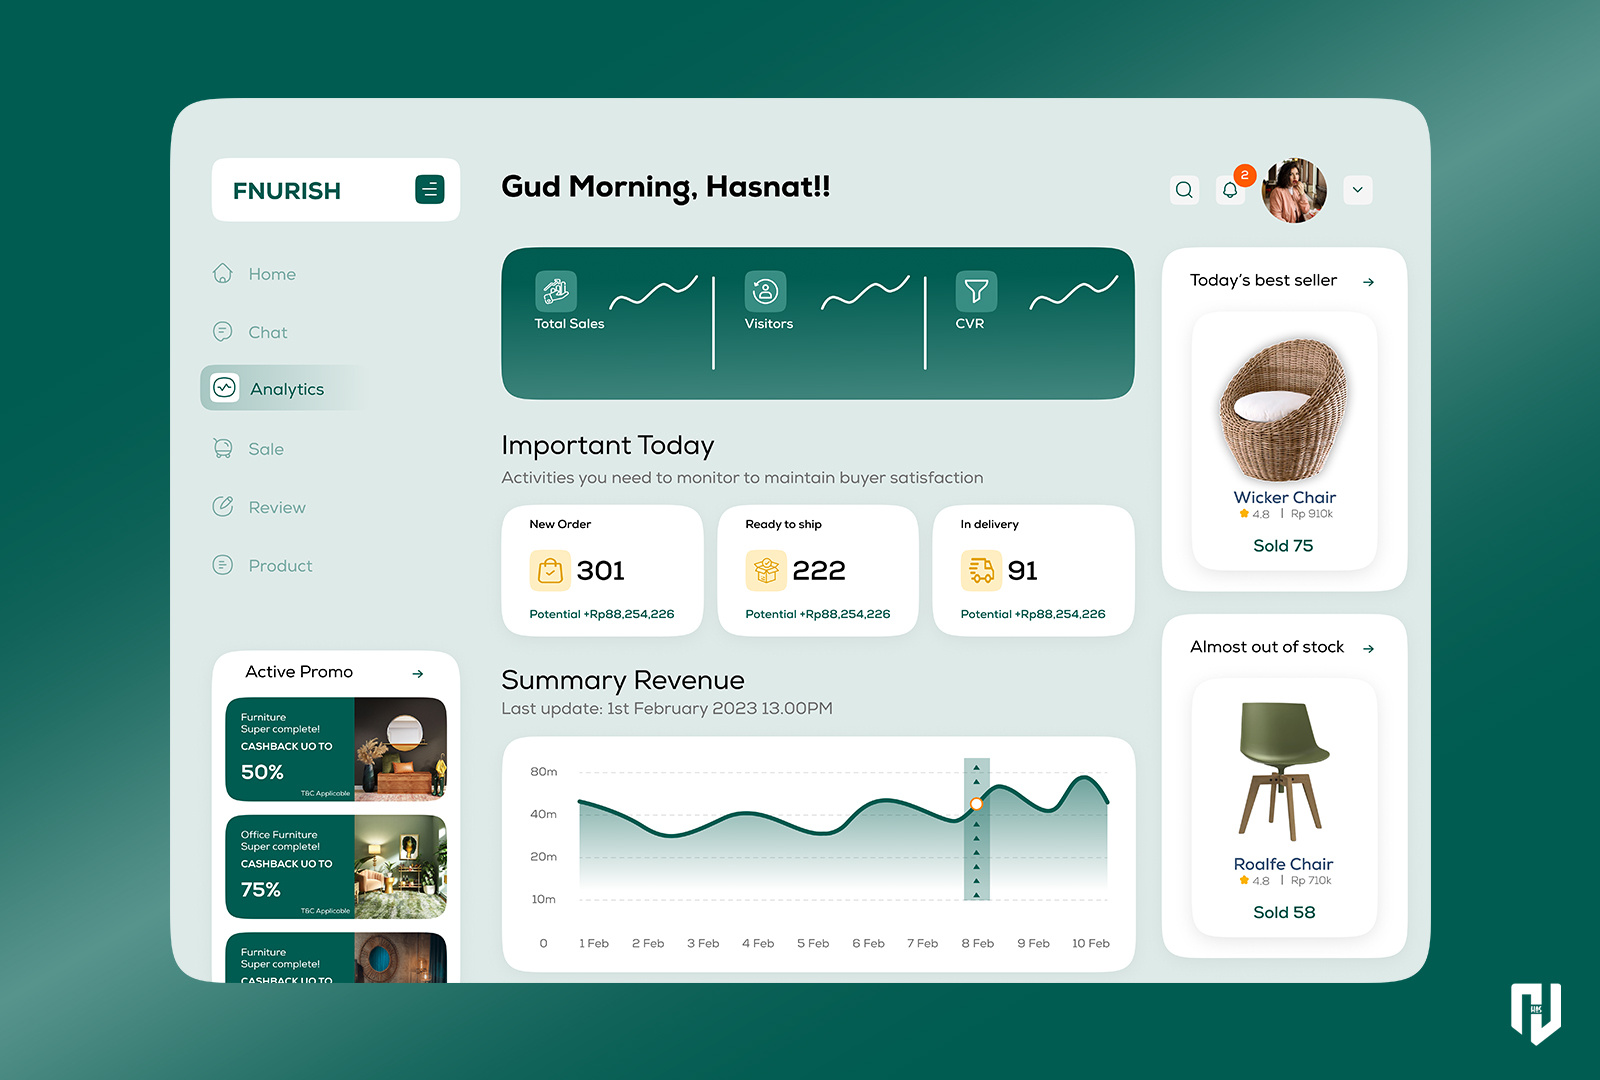Open the Almost out of stock arrow
1600x1080 pixels.
coord(1368,648)
